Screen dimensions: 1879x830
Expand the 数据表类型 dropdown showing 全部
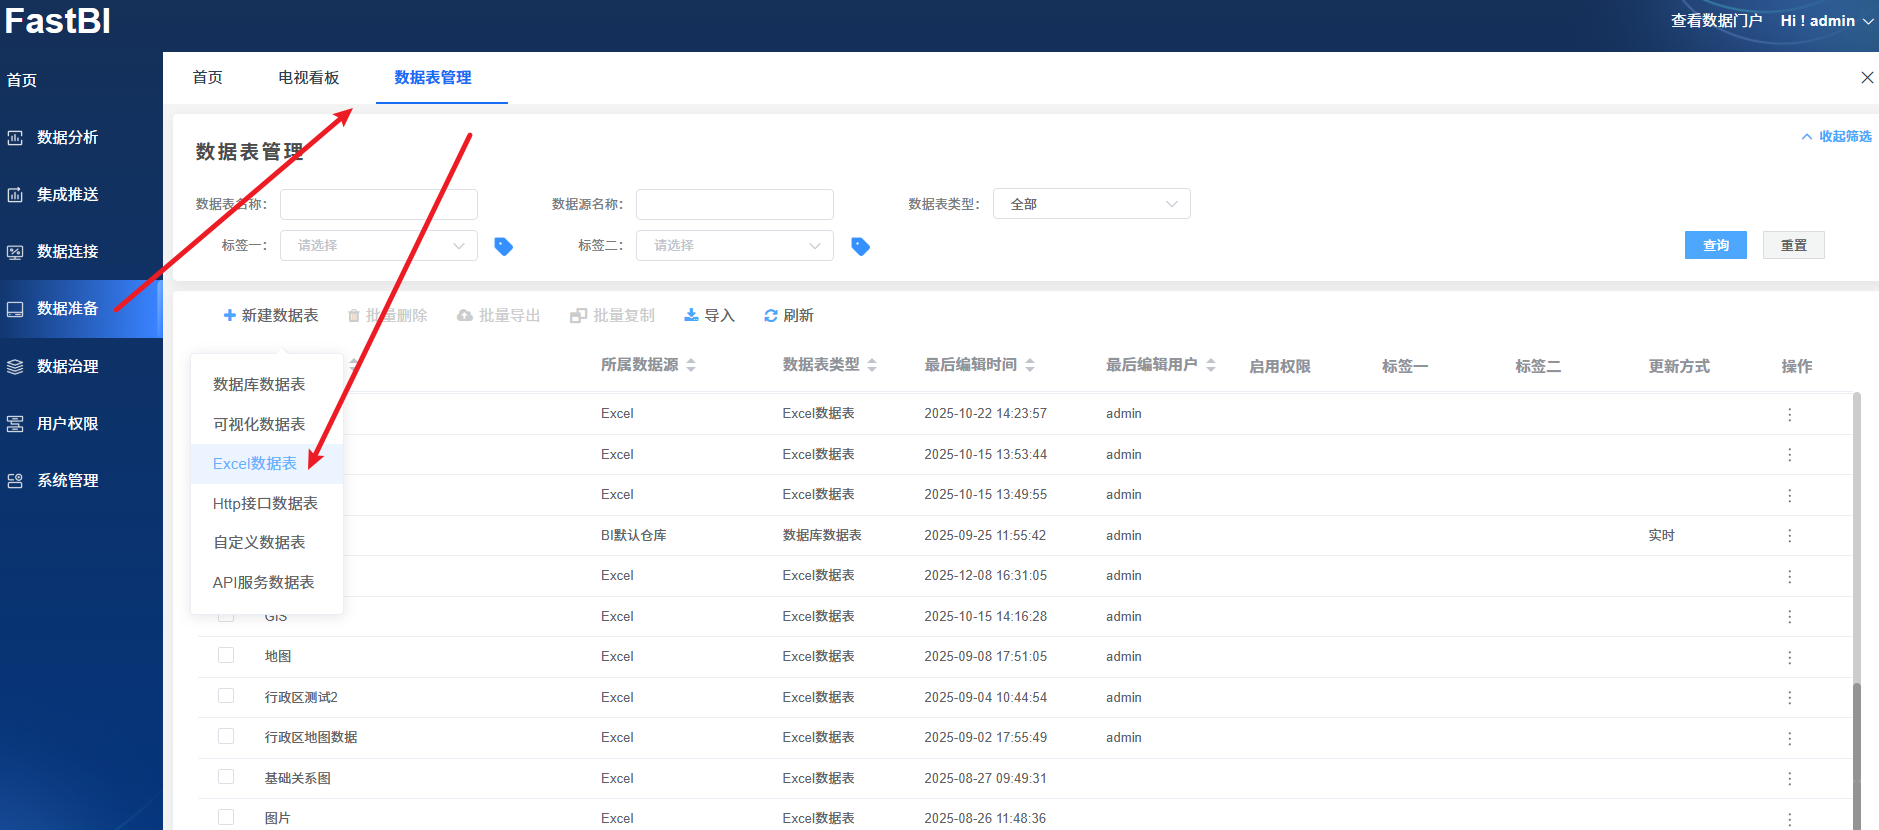(1091, 204)
